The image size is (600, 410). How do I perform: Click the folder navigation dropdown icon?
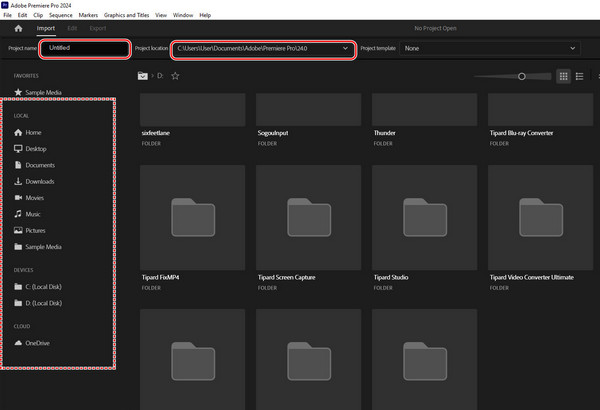[143, 76]
